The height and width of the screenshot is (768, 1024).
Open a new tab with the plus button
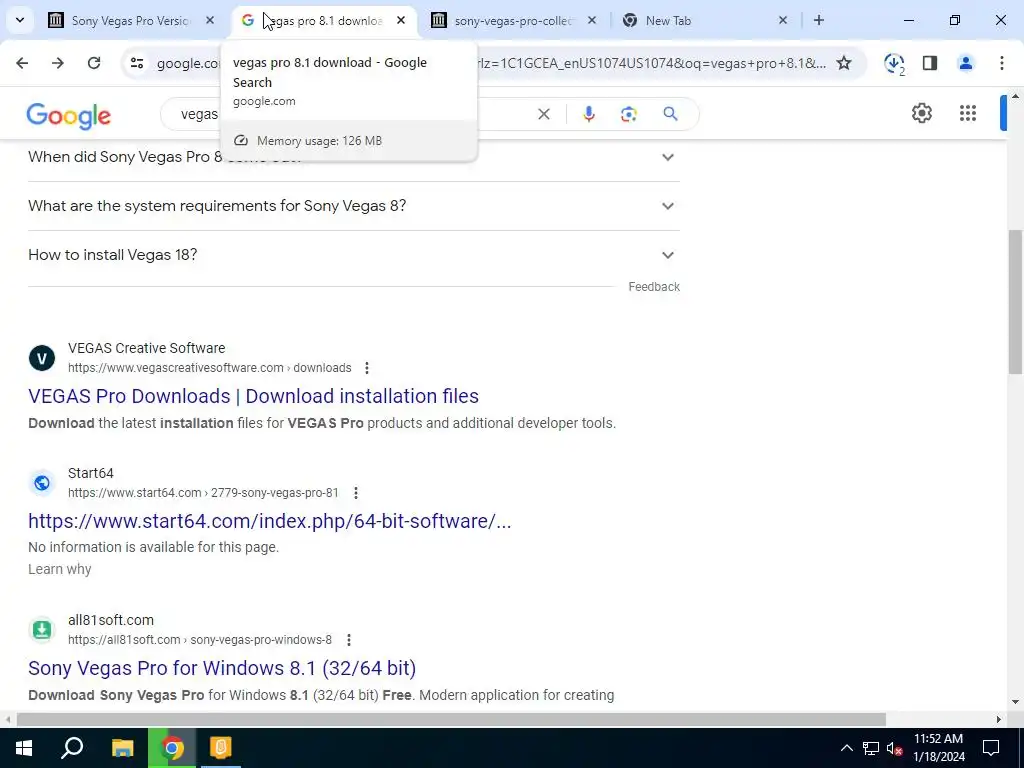[819, 20]
